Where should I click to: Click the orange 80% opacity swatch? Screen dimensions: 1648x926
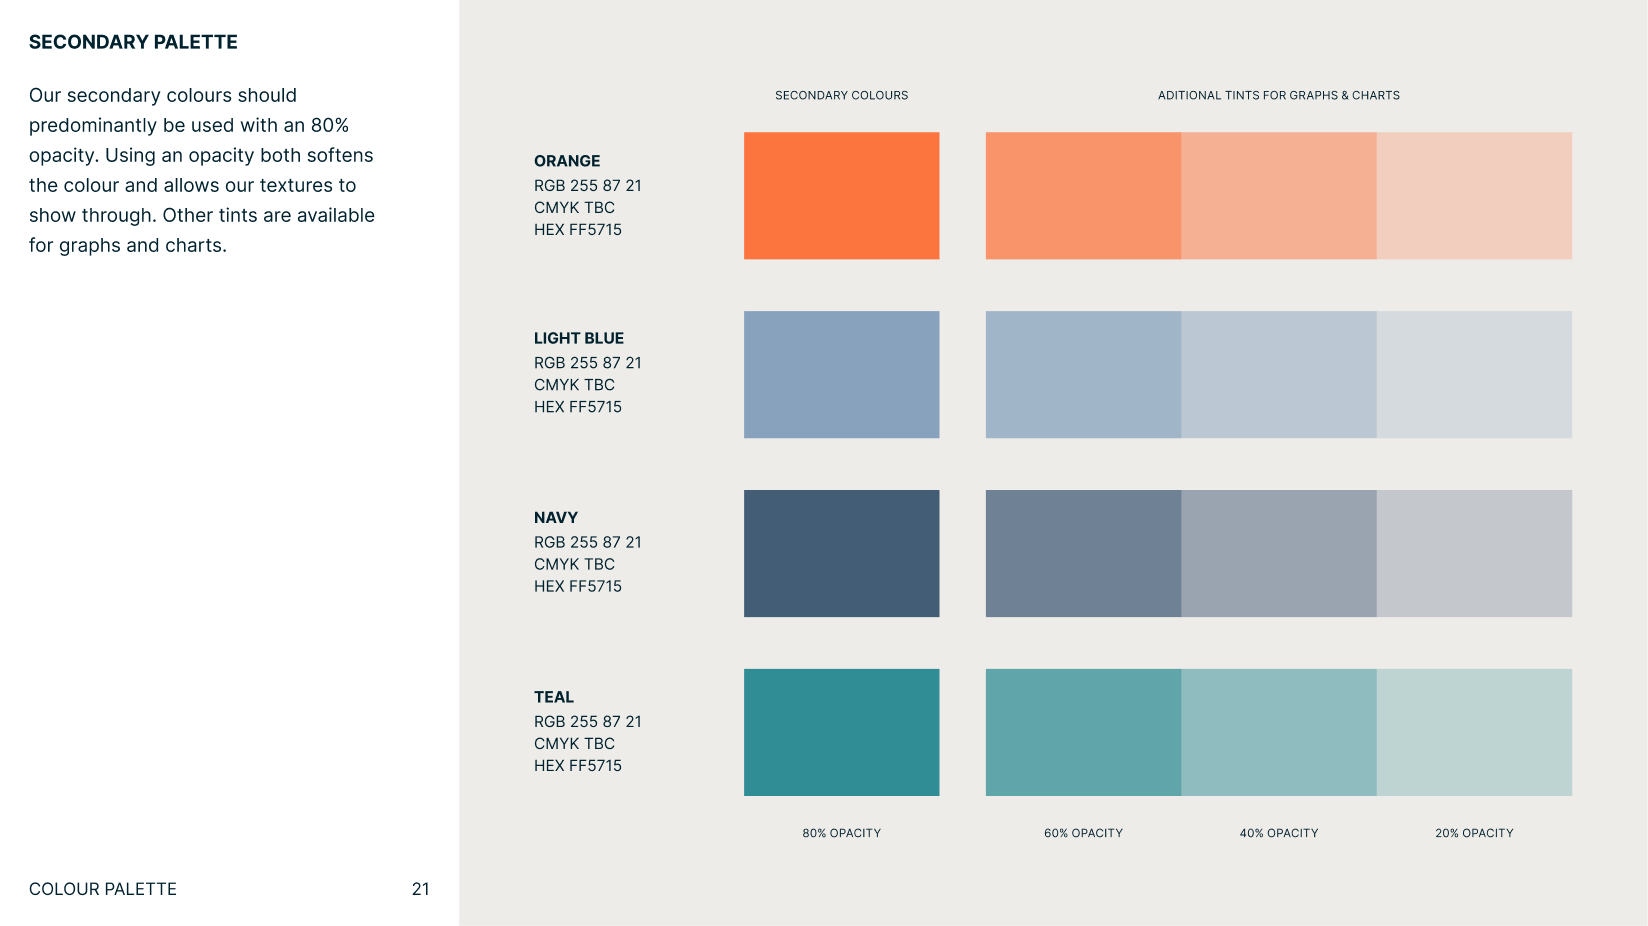point(841,196)
